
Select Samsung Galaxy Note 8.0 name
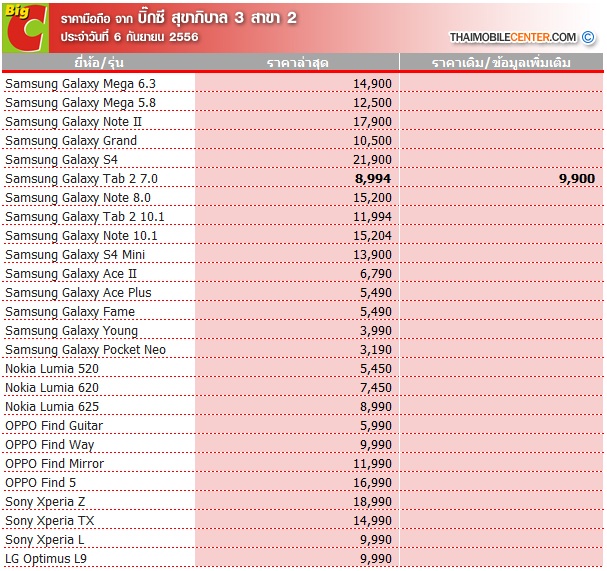pyautogui.click(x=78, y=197)
